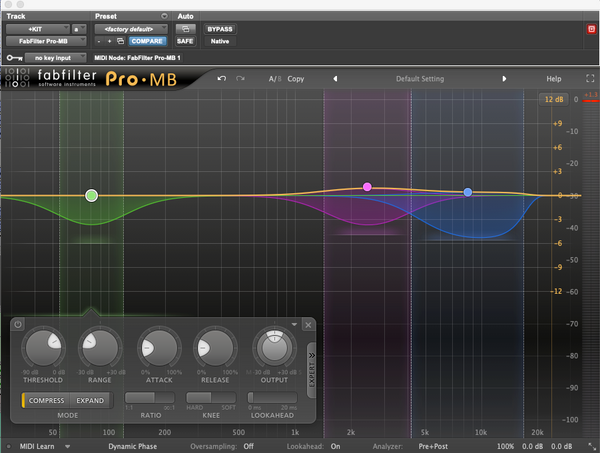
Task: Click the 100% mix value
Action: click(505, 446)
